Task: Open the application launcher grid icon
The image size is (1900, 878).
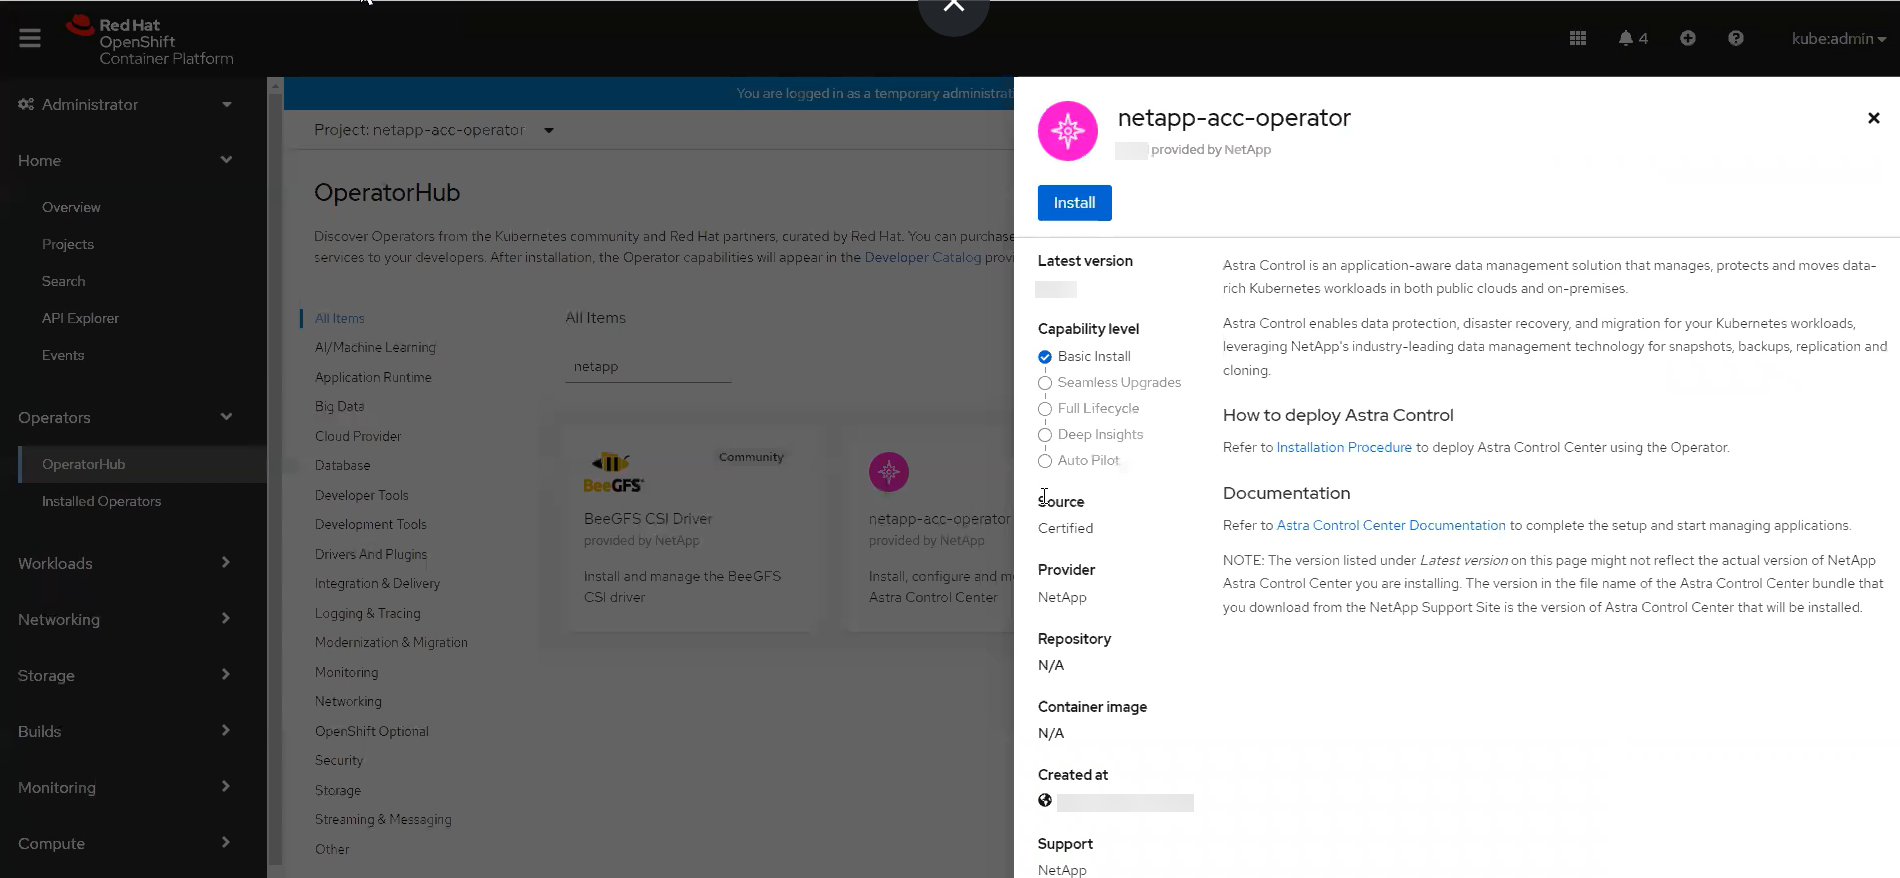Action: 1578,38
